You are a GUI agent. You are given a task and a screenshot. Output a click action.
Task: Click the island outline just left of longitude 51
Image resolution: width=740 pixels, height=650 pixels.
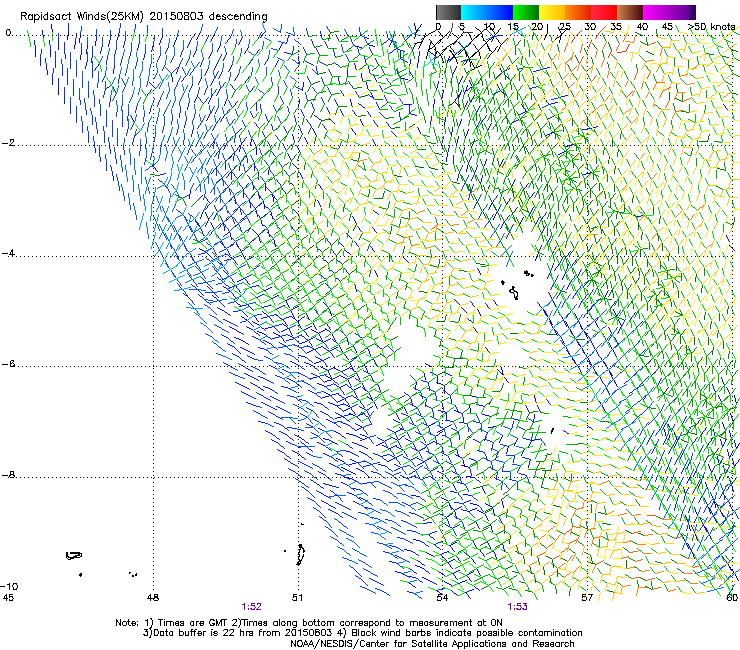300,555
